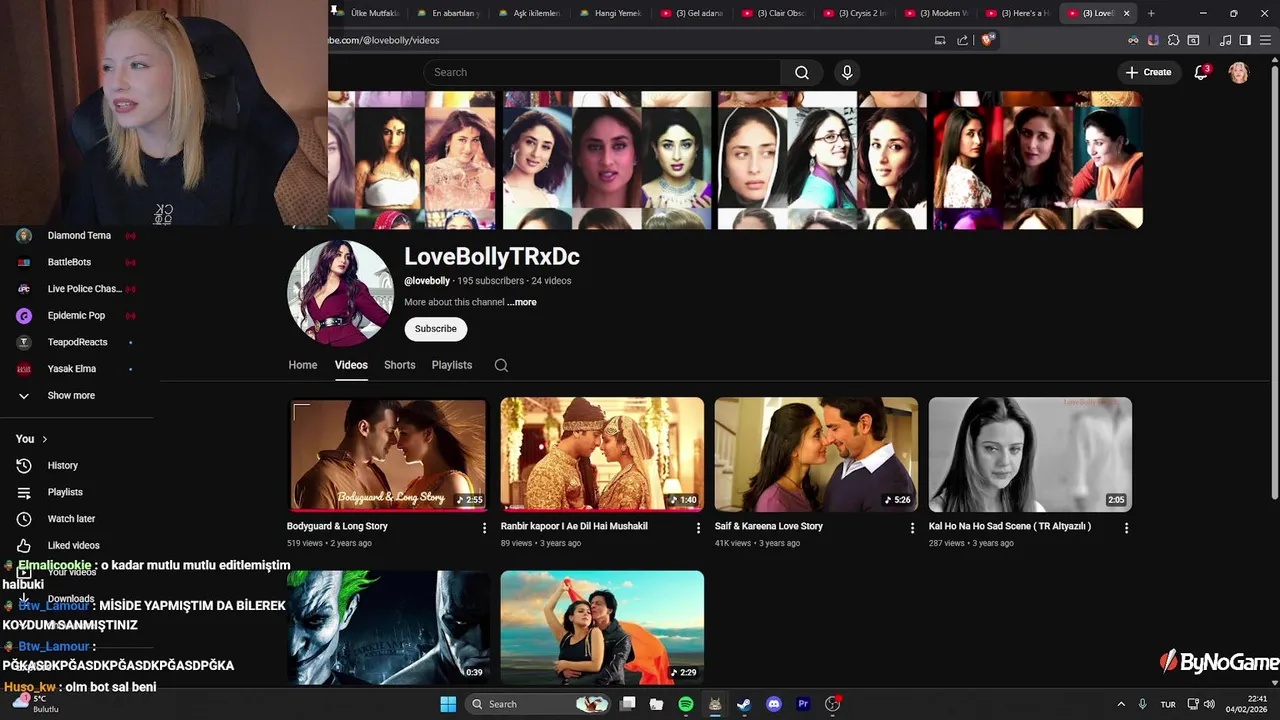Open Live Police Chase subscription
1280x720 pixels.
(77, 289)
